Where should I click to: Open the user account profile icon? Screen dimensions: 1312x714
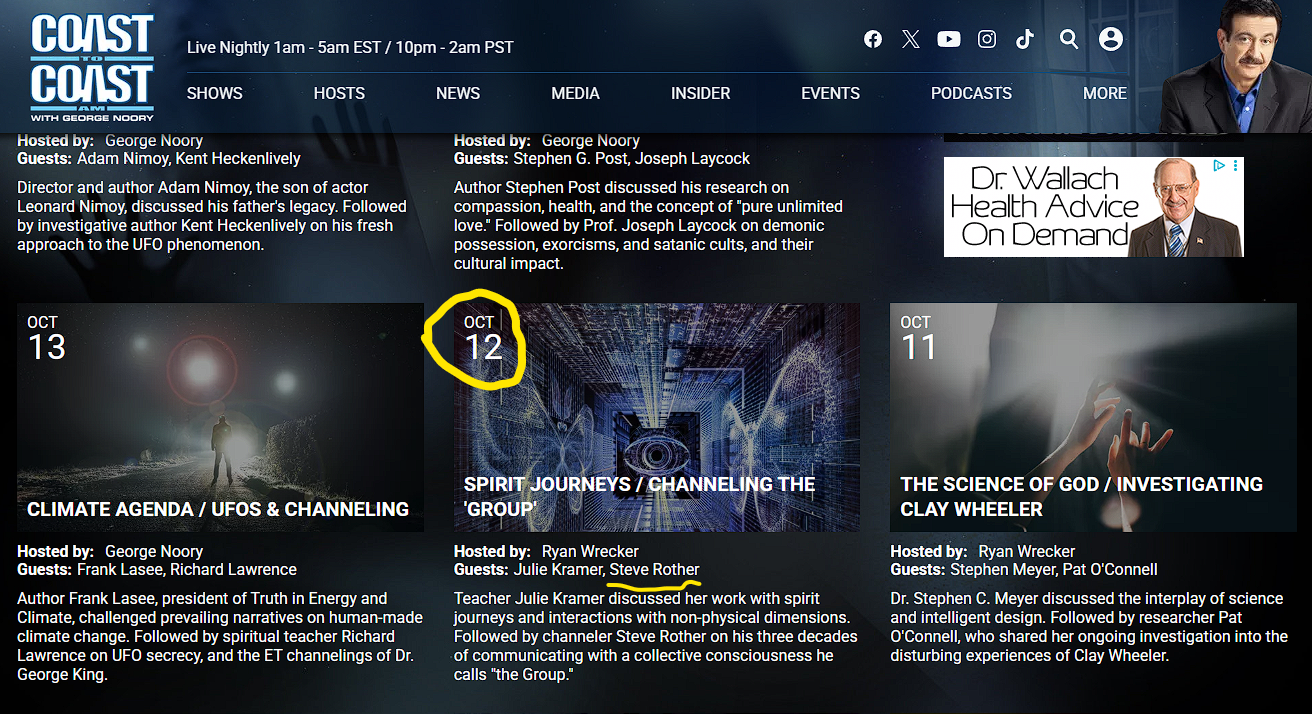point(1110,39)
